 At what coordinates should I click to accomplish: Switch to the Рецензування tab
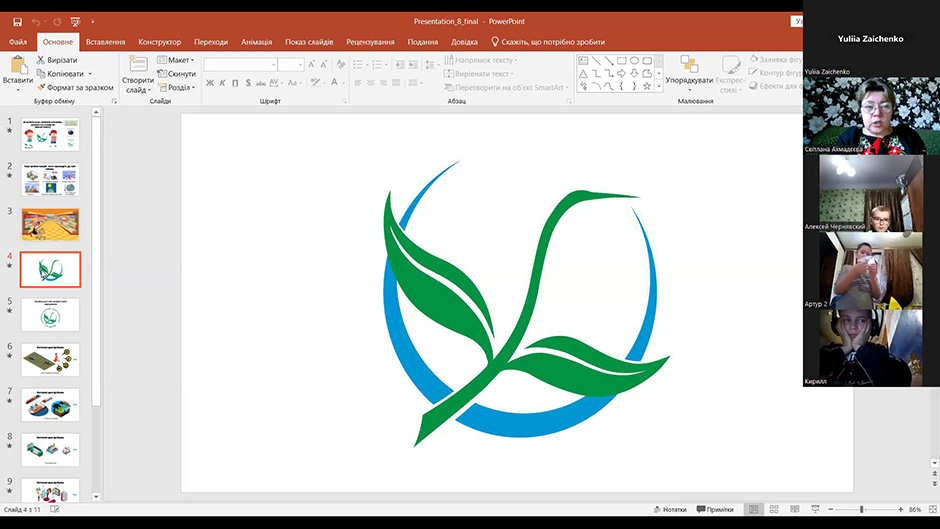pos(370,42)
